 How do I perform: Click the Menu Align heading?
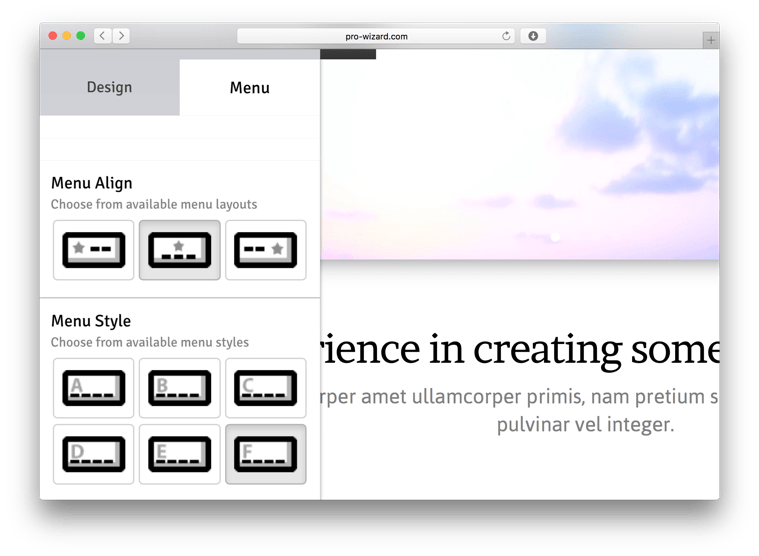(x=91, y=183)
